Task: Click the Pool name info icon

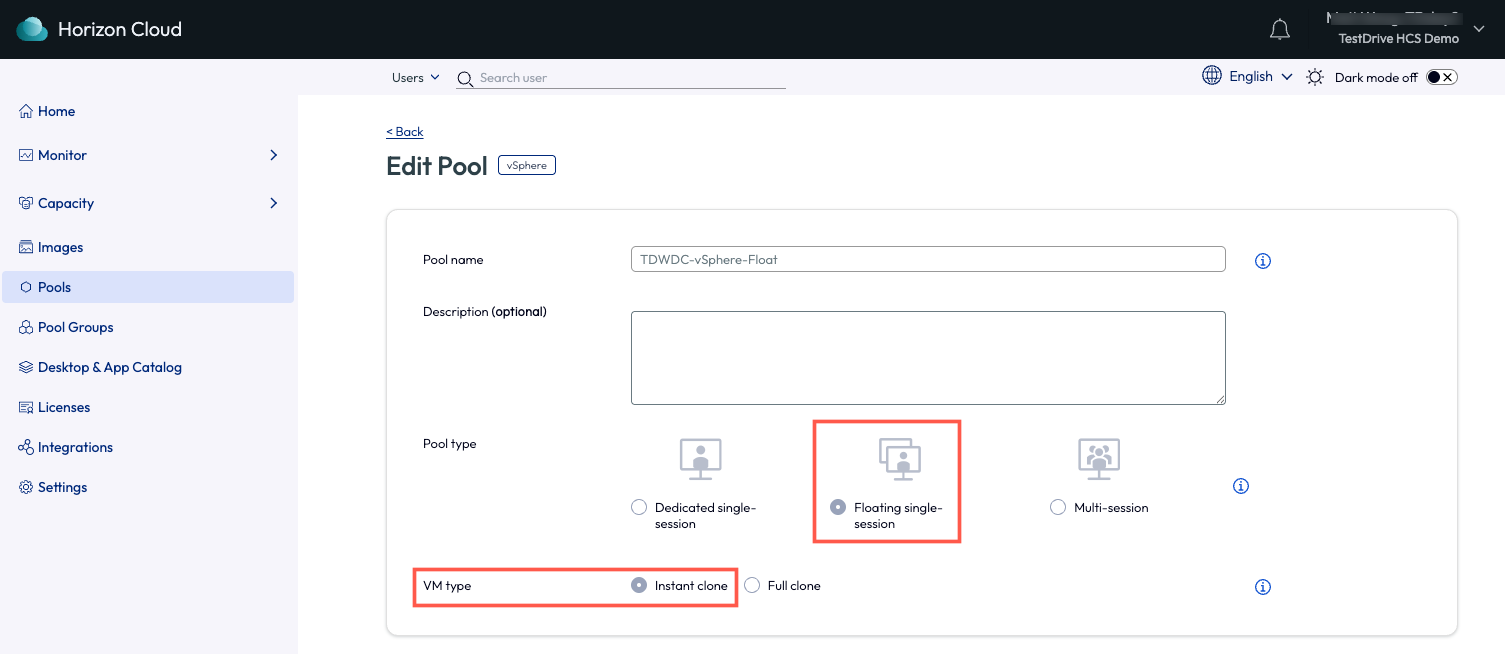Action: [x=1262, y=261]
